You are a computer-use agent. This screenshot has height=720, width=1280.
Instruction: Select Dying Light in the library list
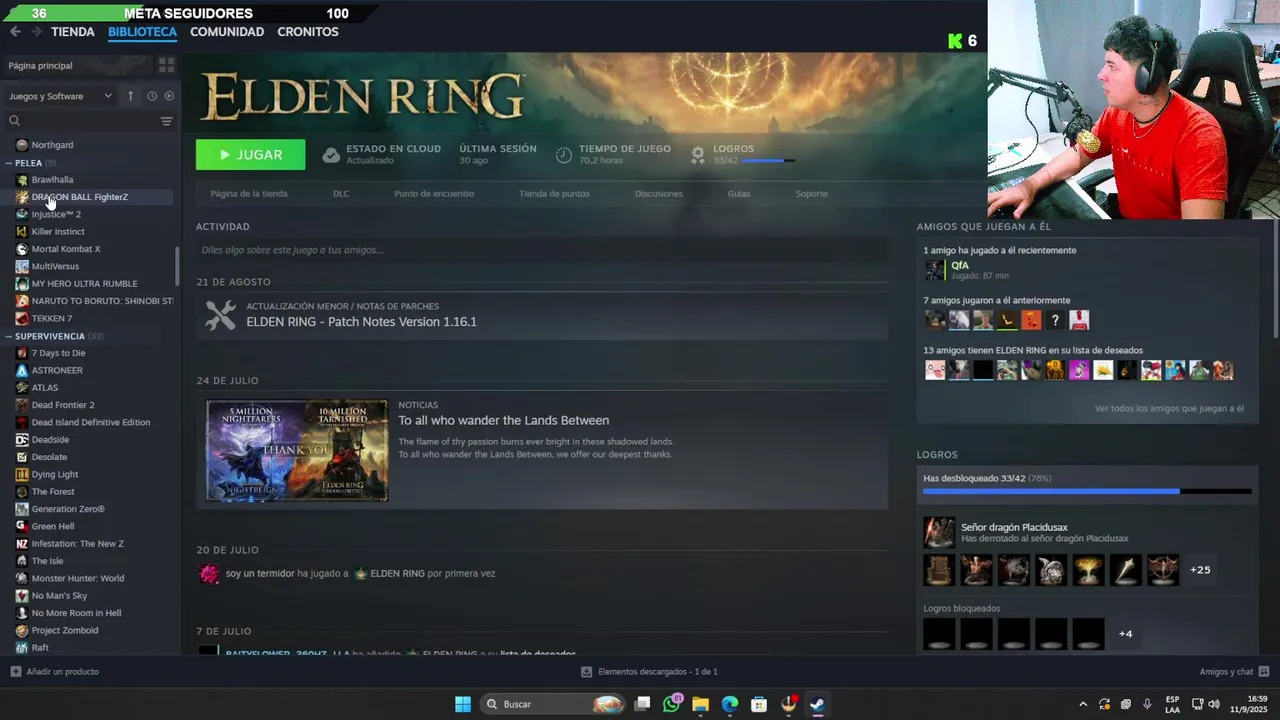(54, 474)
